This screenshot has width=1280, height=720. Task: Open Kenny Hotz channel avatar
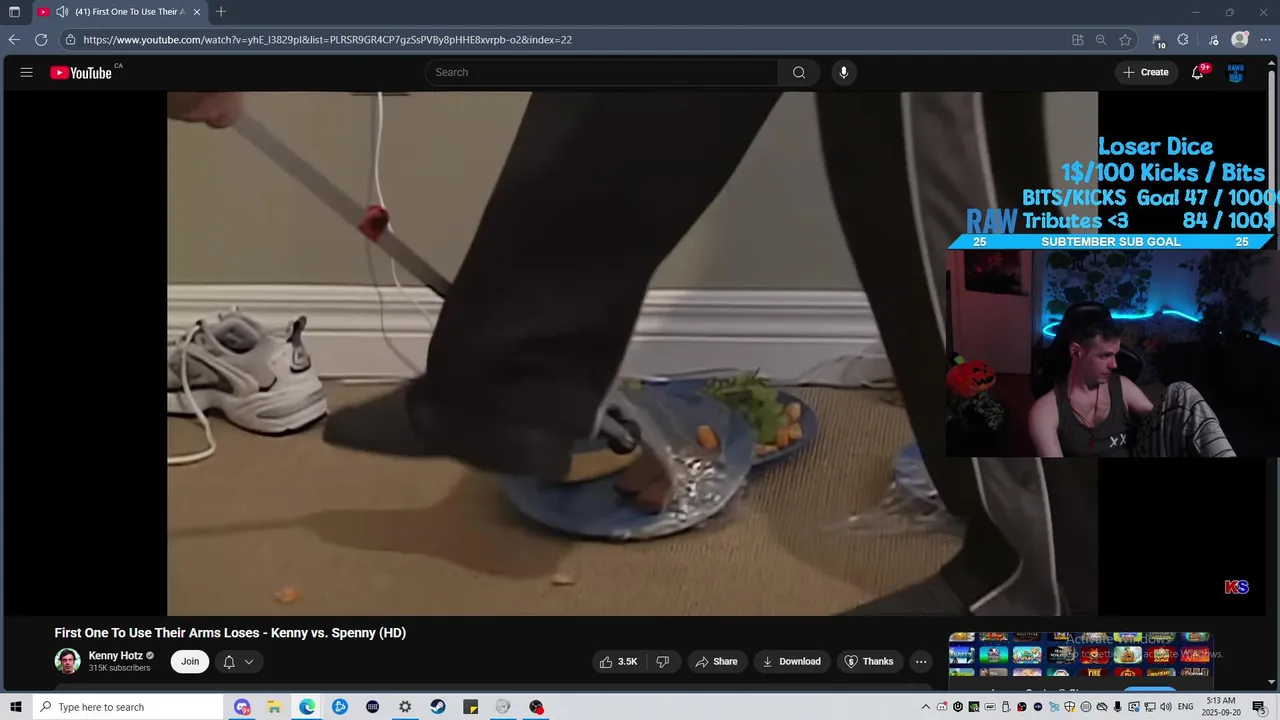pos(67,661)
